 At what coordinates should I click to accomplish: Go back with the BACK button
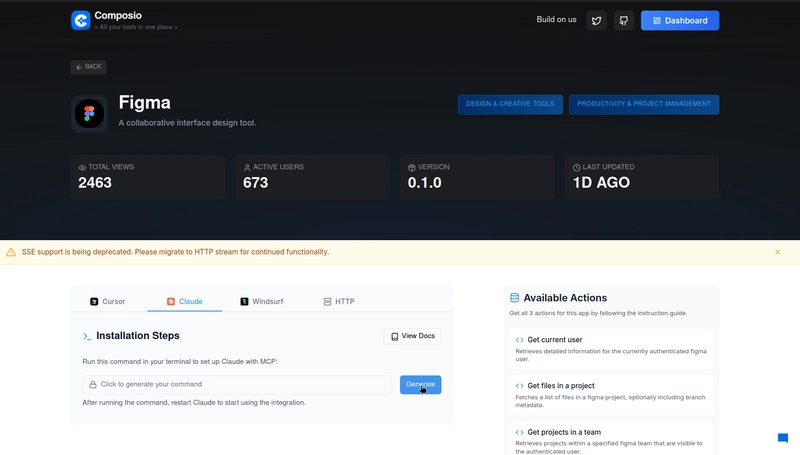click(x=88, y=67)
